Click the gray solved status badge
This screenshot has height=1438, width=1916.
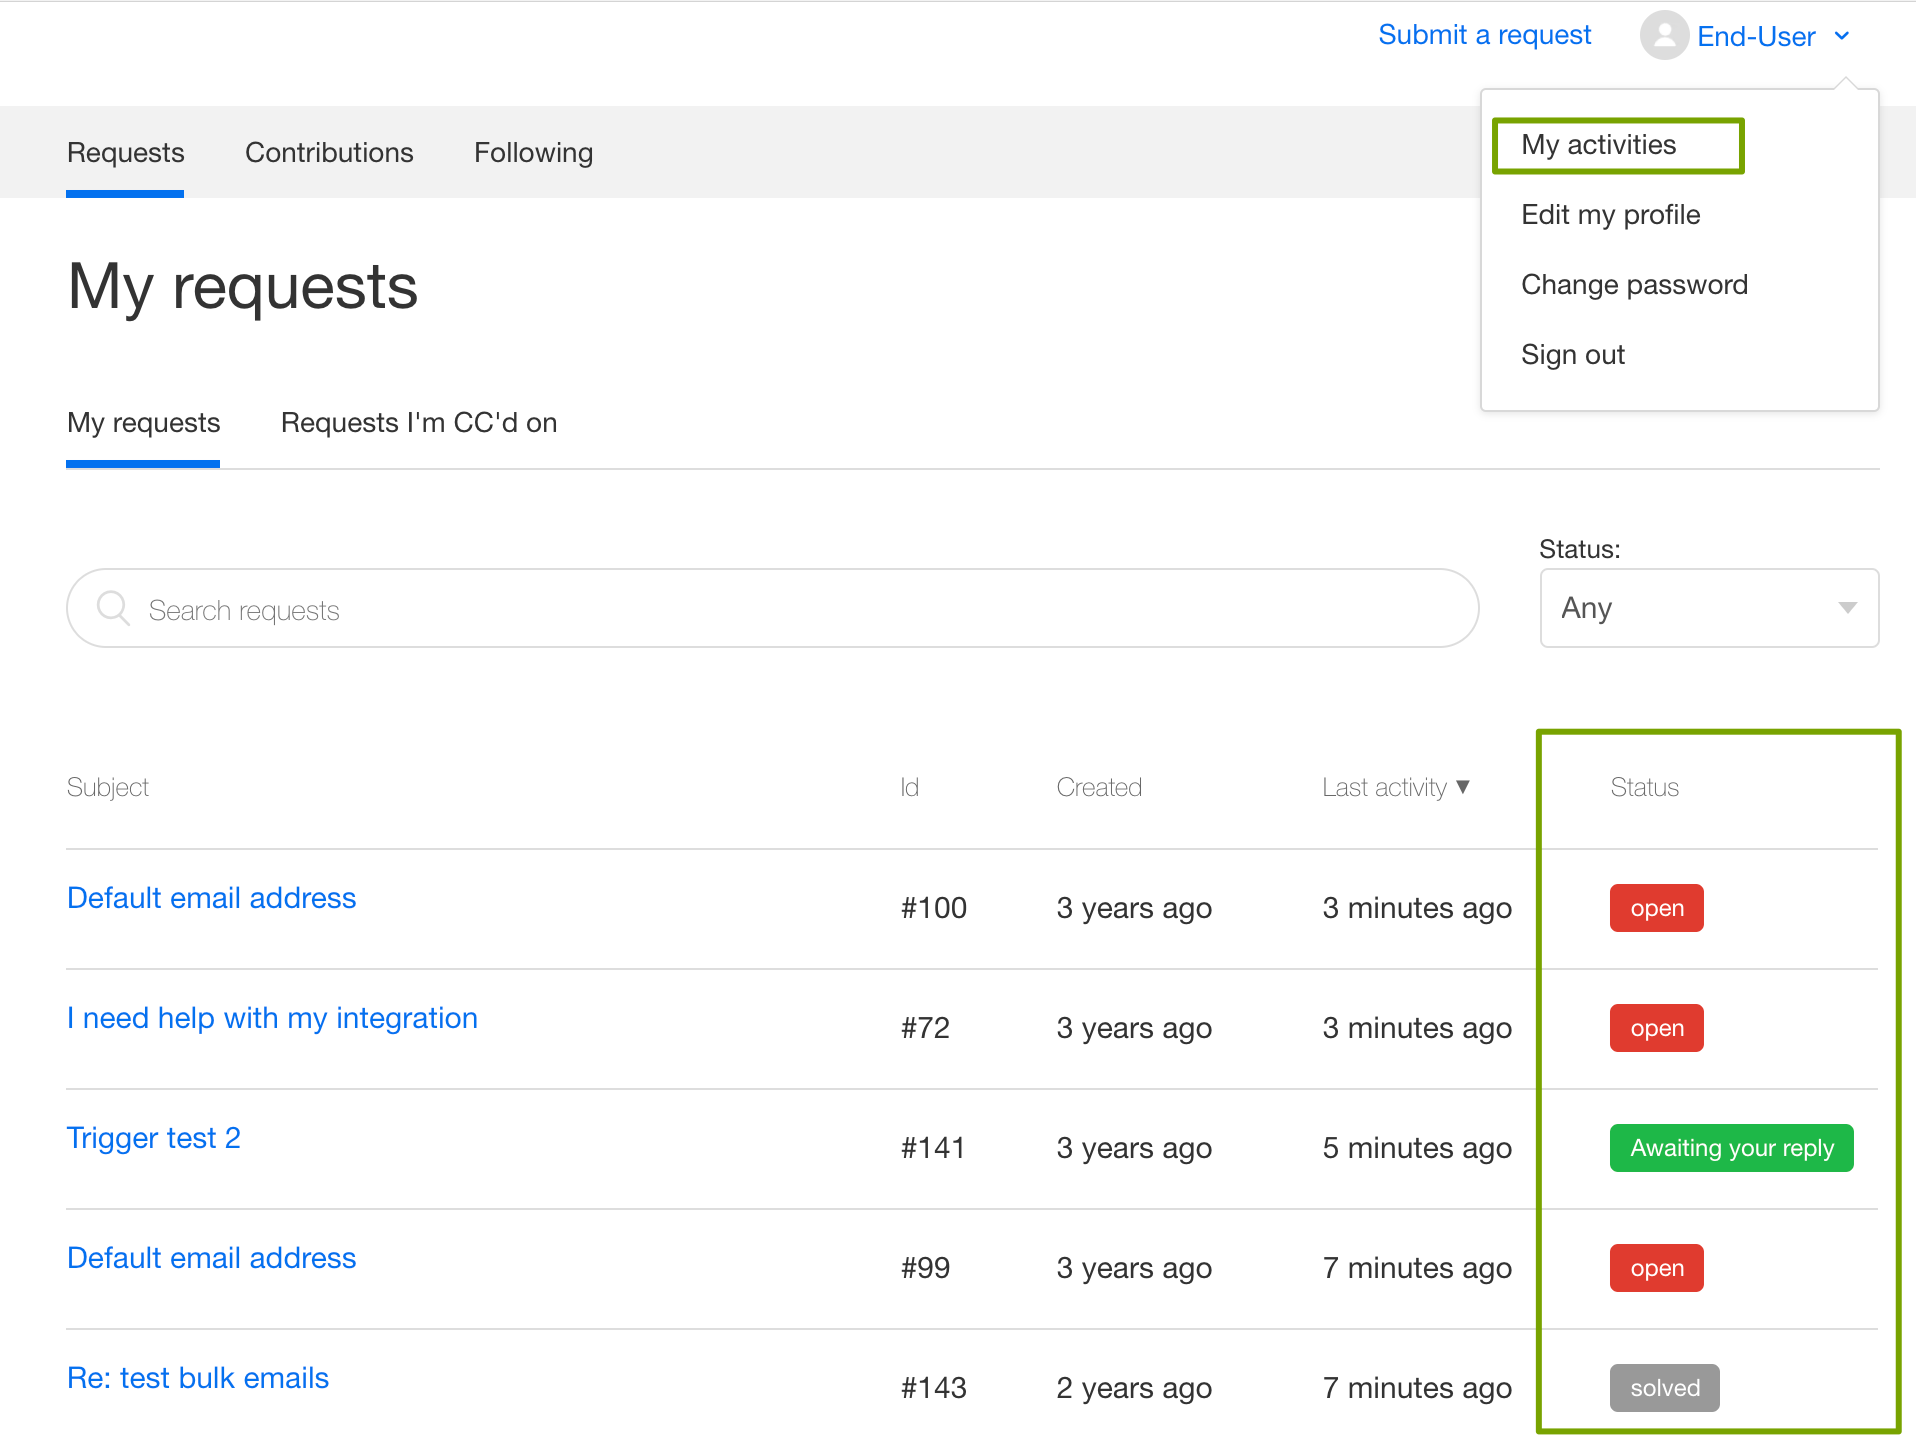pos(1664,1388)
